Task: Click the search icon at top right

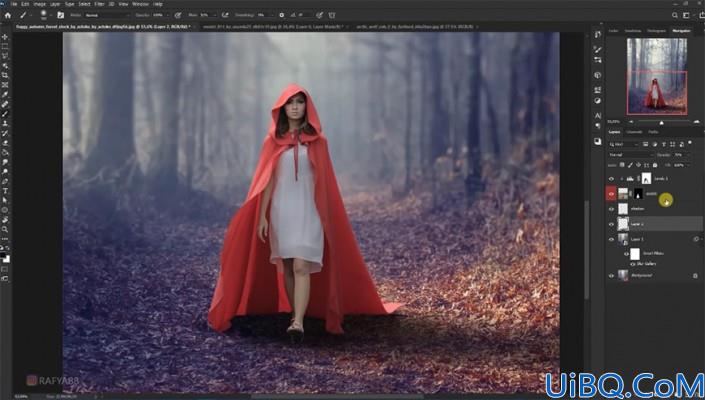Action: (x=675, y=15)
